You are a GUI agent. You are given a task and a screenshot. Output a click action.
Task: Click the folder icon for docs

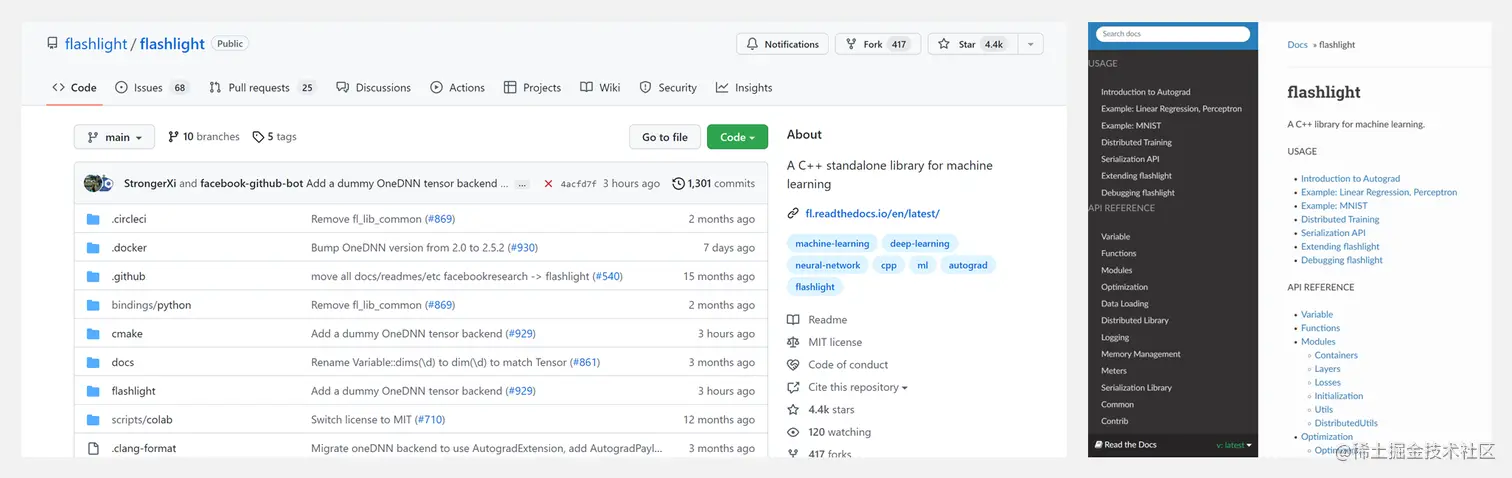click(93, 362)
